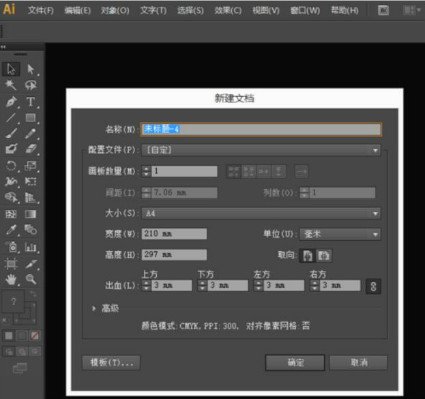Click the 模板(T)... templates button
This screenshot has height=399, width=425.
tap(111, 362)
